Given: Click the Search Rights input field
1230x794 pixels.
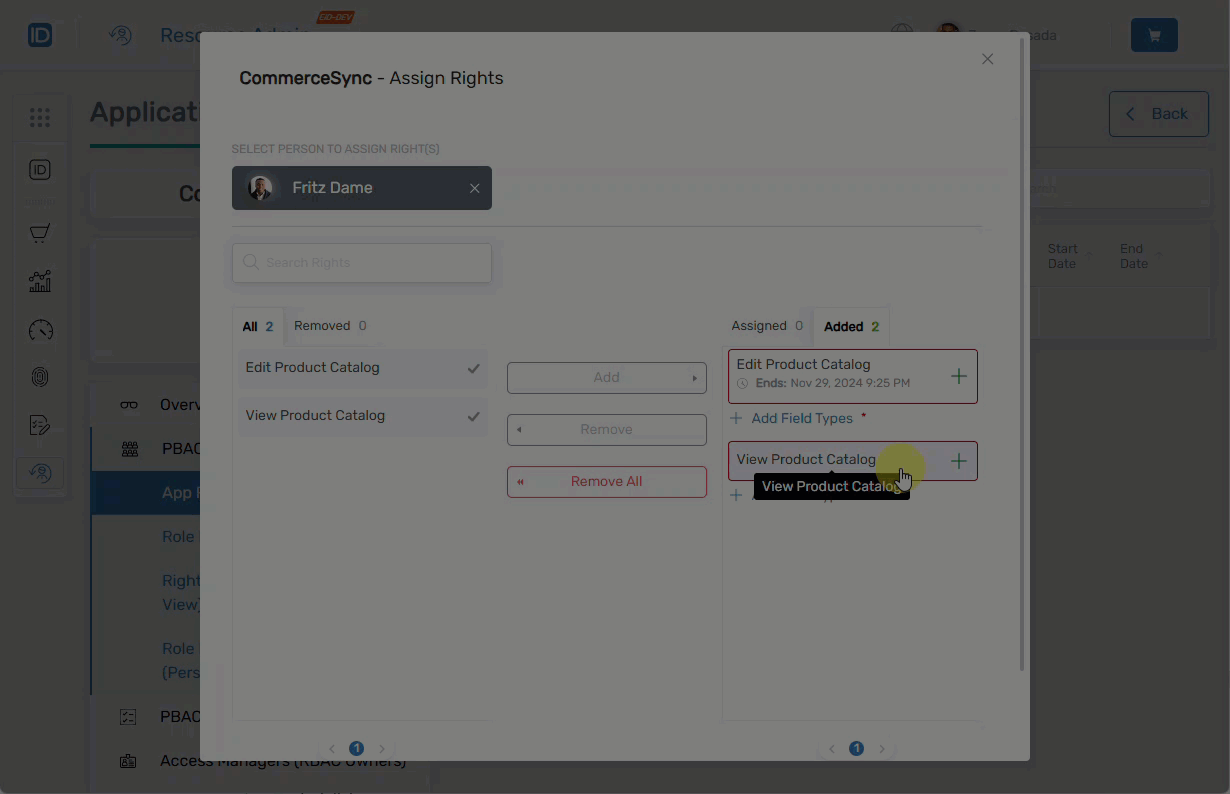Looking at the screenshot, I should point(361,262).
